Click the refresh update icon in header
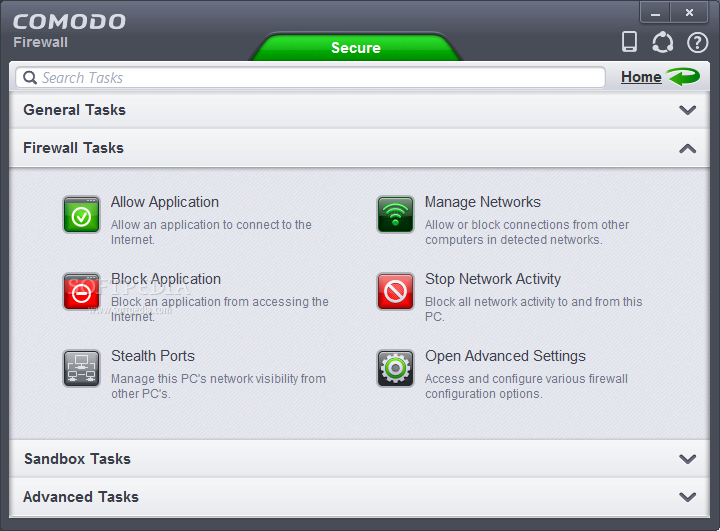720x531 pixels. (663, 42)
